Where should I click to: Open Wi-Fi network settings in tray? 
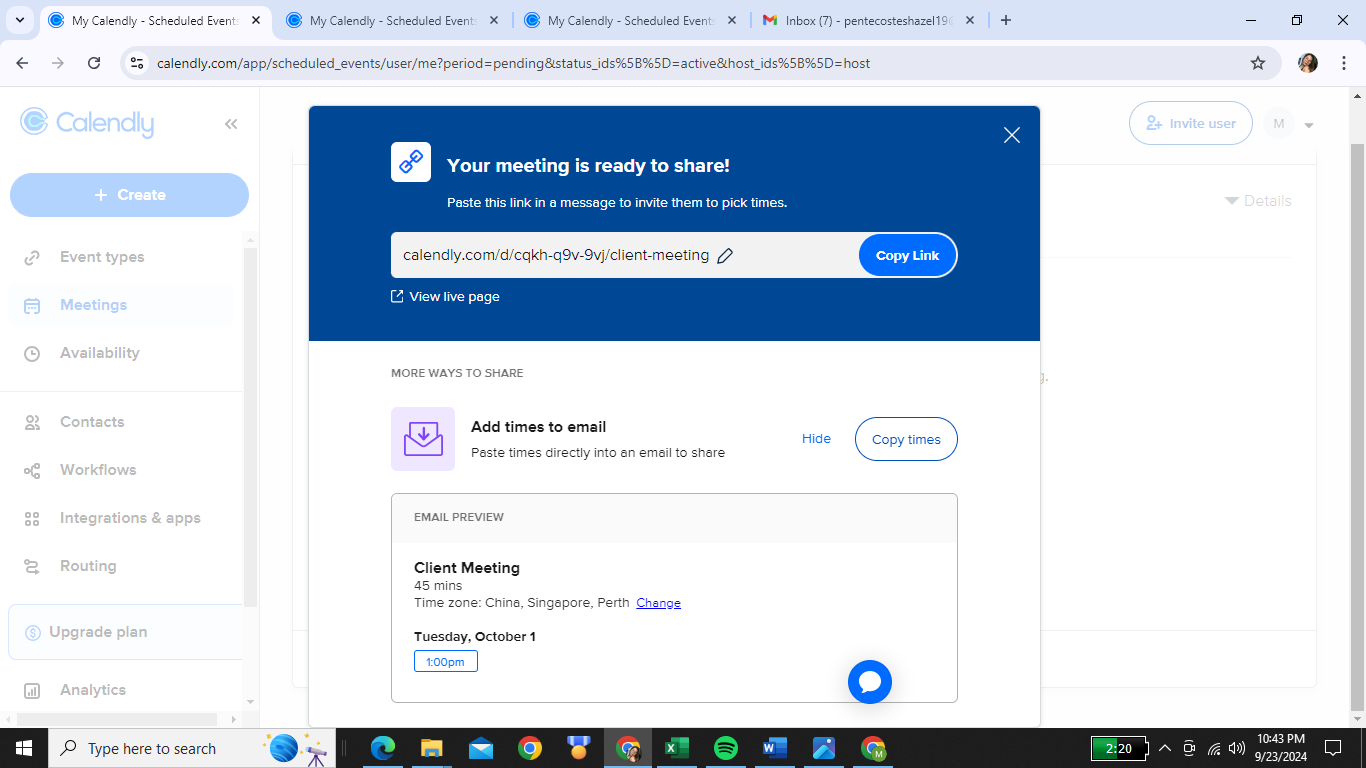1214,748
